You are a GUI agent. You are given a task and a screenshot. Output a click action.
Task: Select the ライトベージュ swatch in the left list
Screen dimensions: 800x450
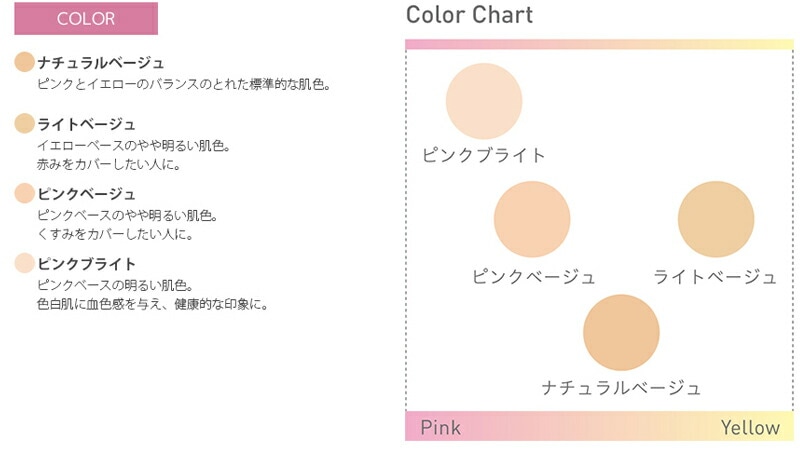(x=25, y=123)
